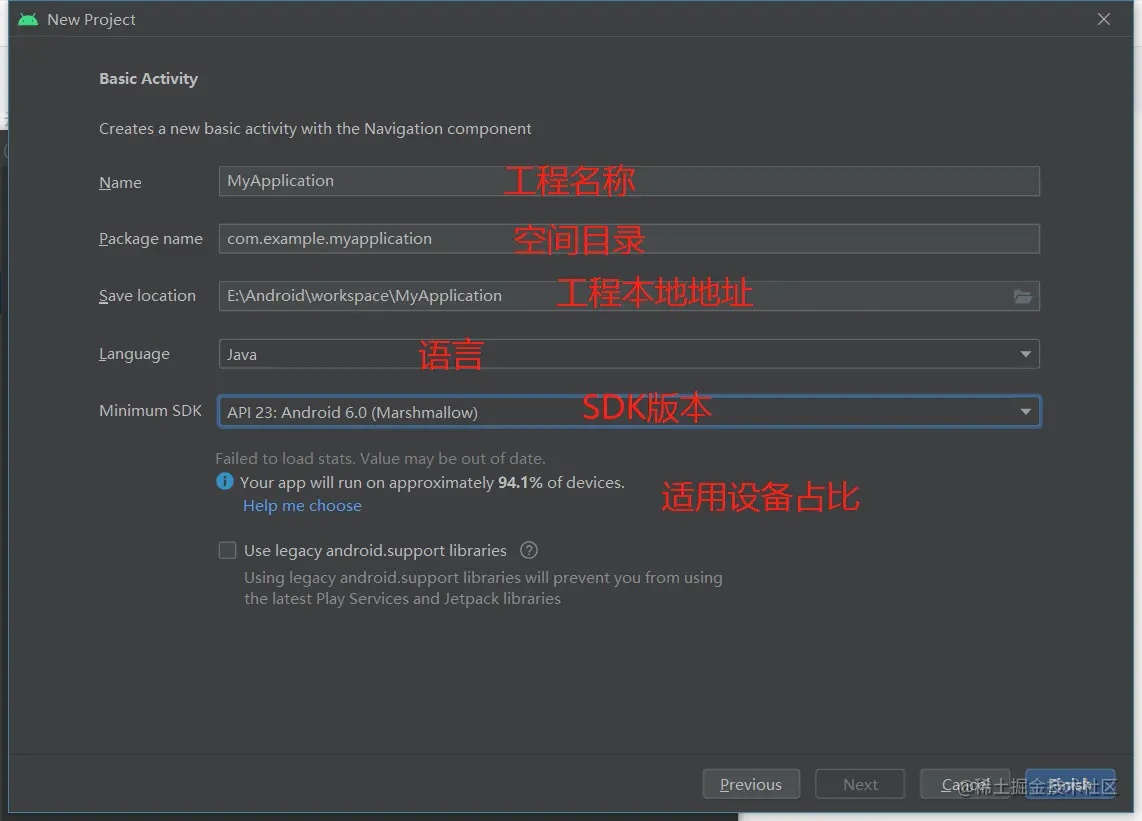Open the Language dropdown showing Java
The height and width of the screenshot is (821, 1142).
(x=629, y=354)
